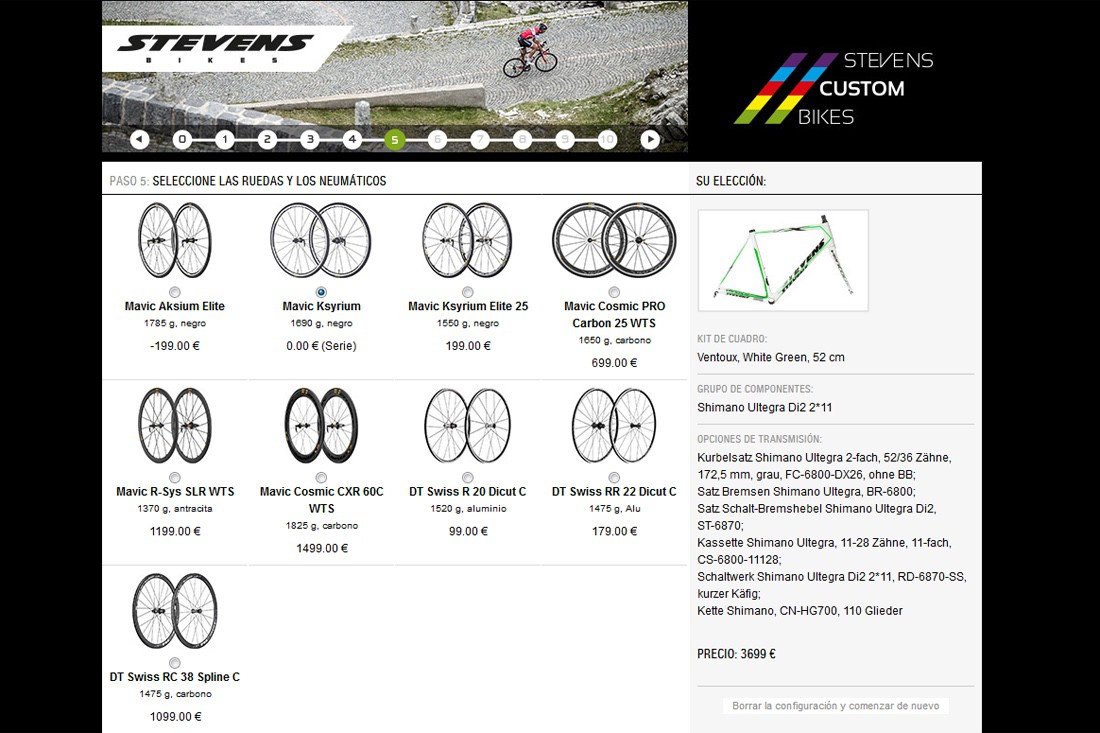Click 'DT Swiss RR 22 Dicut C' label
The width and height of the screenshot is (1100, 733).
point(614,492)
